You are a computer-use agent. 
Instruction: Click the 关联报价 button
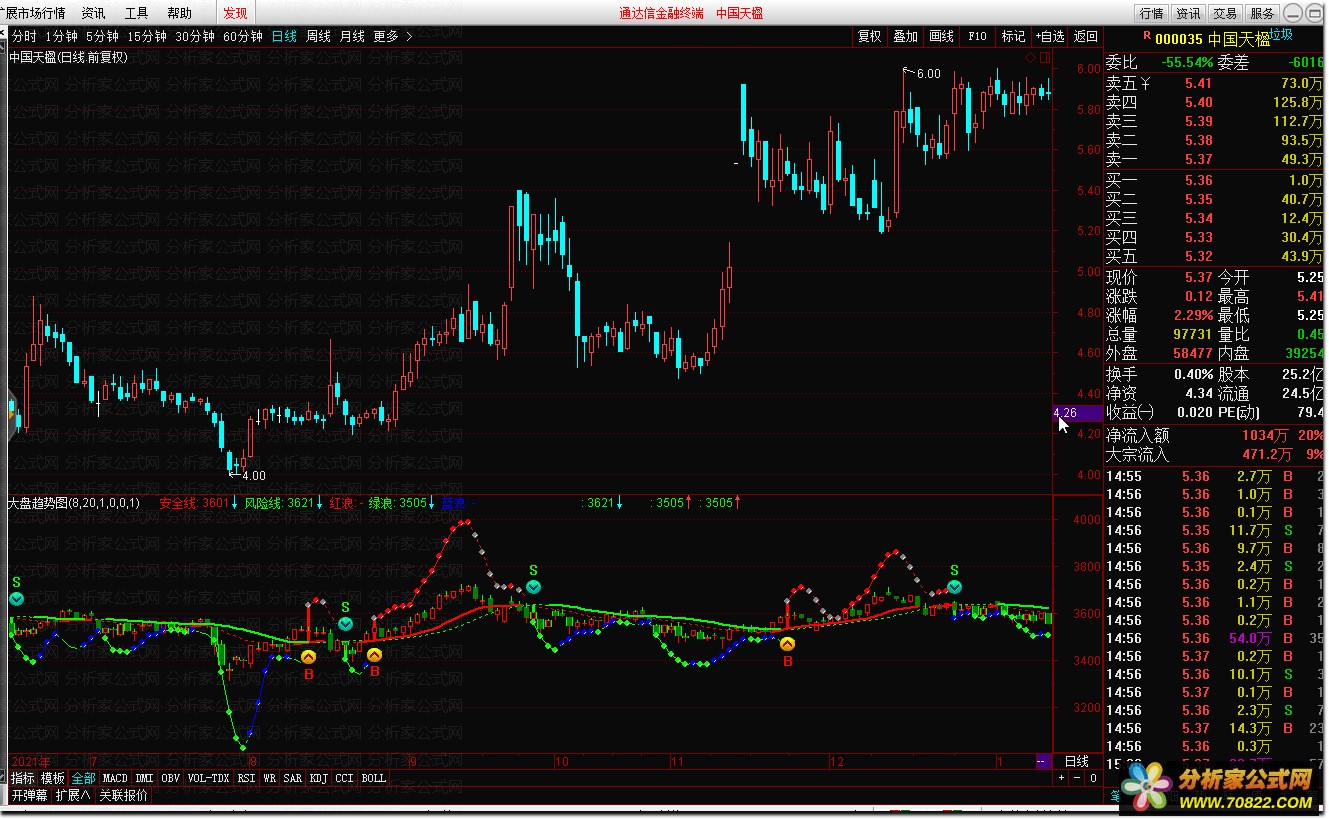click(123, 796)
